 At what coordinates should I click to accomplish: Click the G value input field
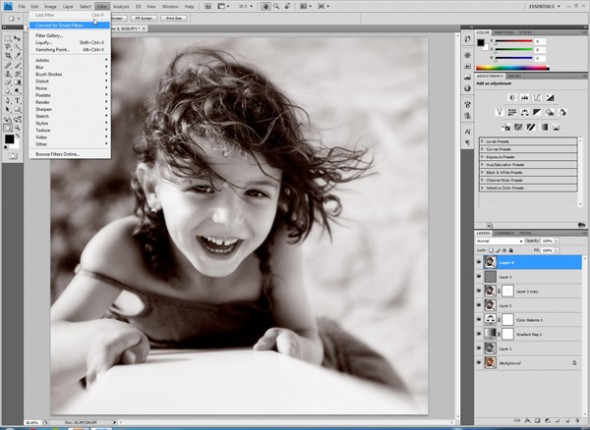click(540, 50)
